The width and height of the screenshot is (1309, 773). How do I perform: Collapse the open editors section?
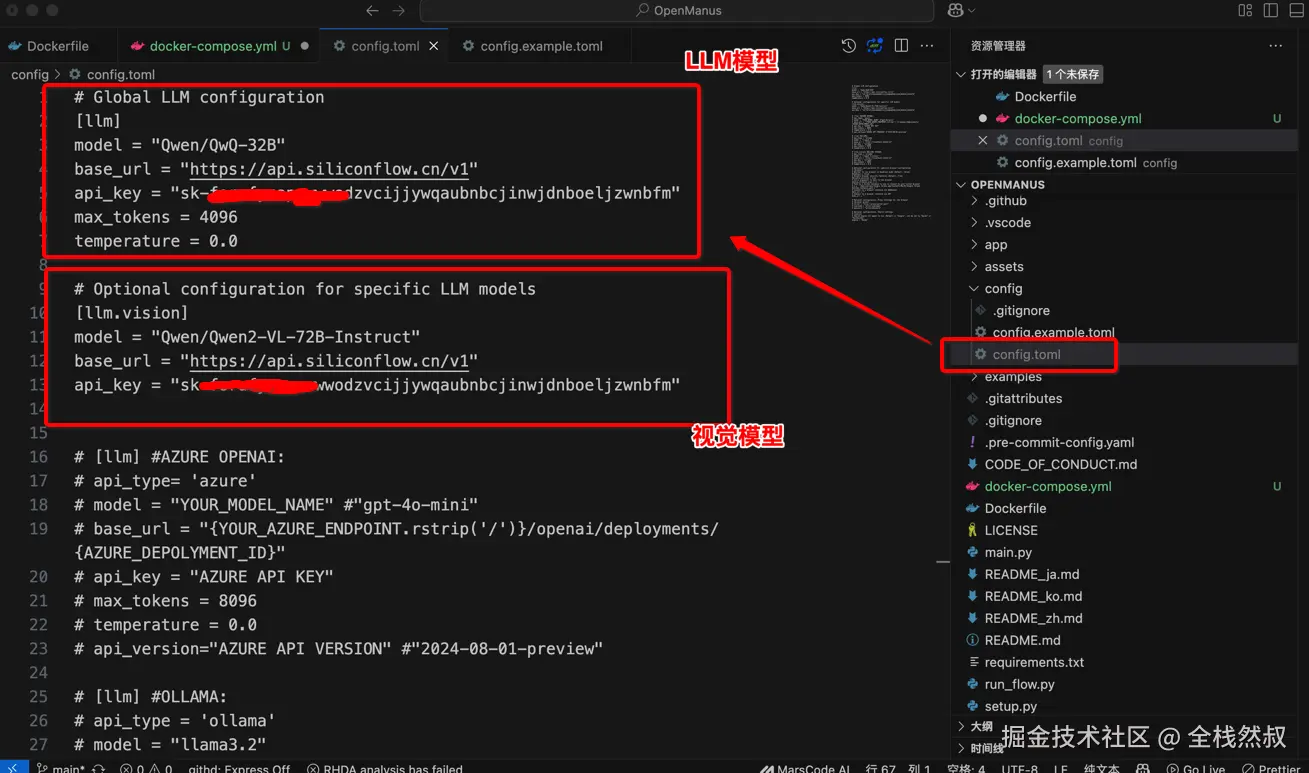click(x=962, y=74)
